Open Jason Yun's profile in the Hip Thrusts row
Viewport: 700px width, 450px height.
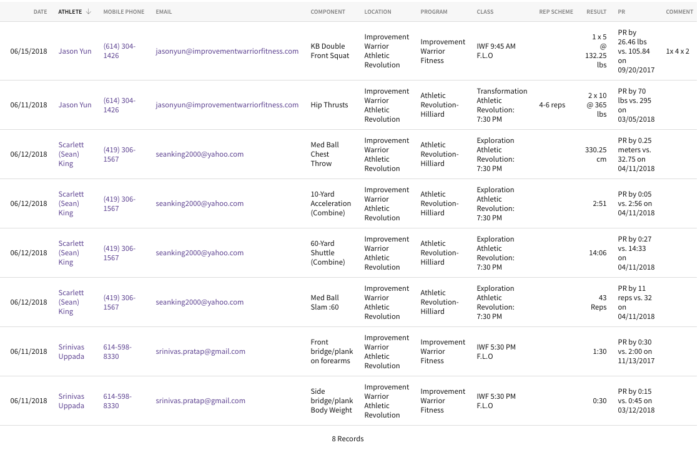click(x=75, y=105)
